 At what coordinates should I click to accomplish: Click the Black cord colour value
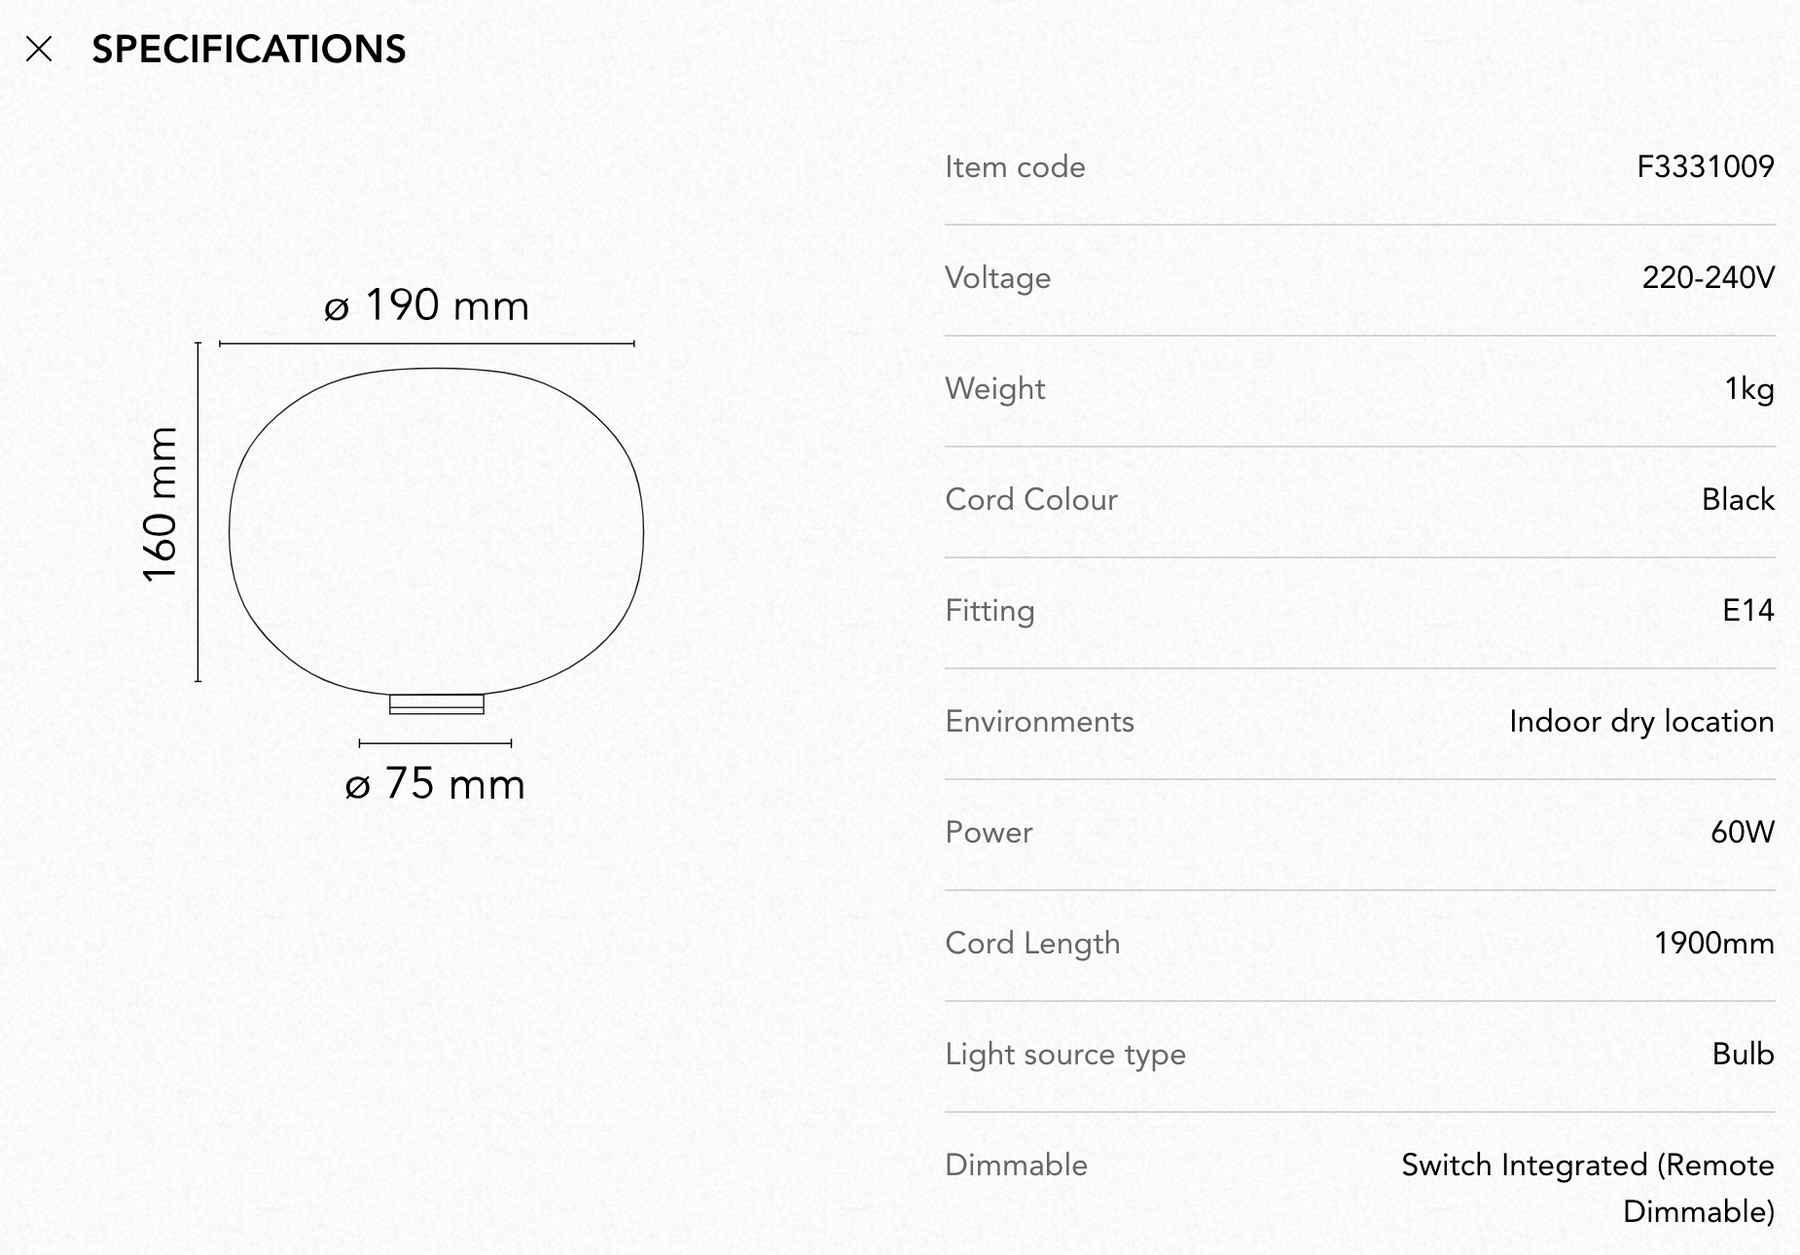point(1738,499)
